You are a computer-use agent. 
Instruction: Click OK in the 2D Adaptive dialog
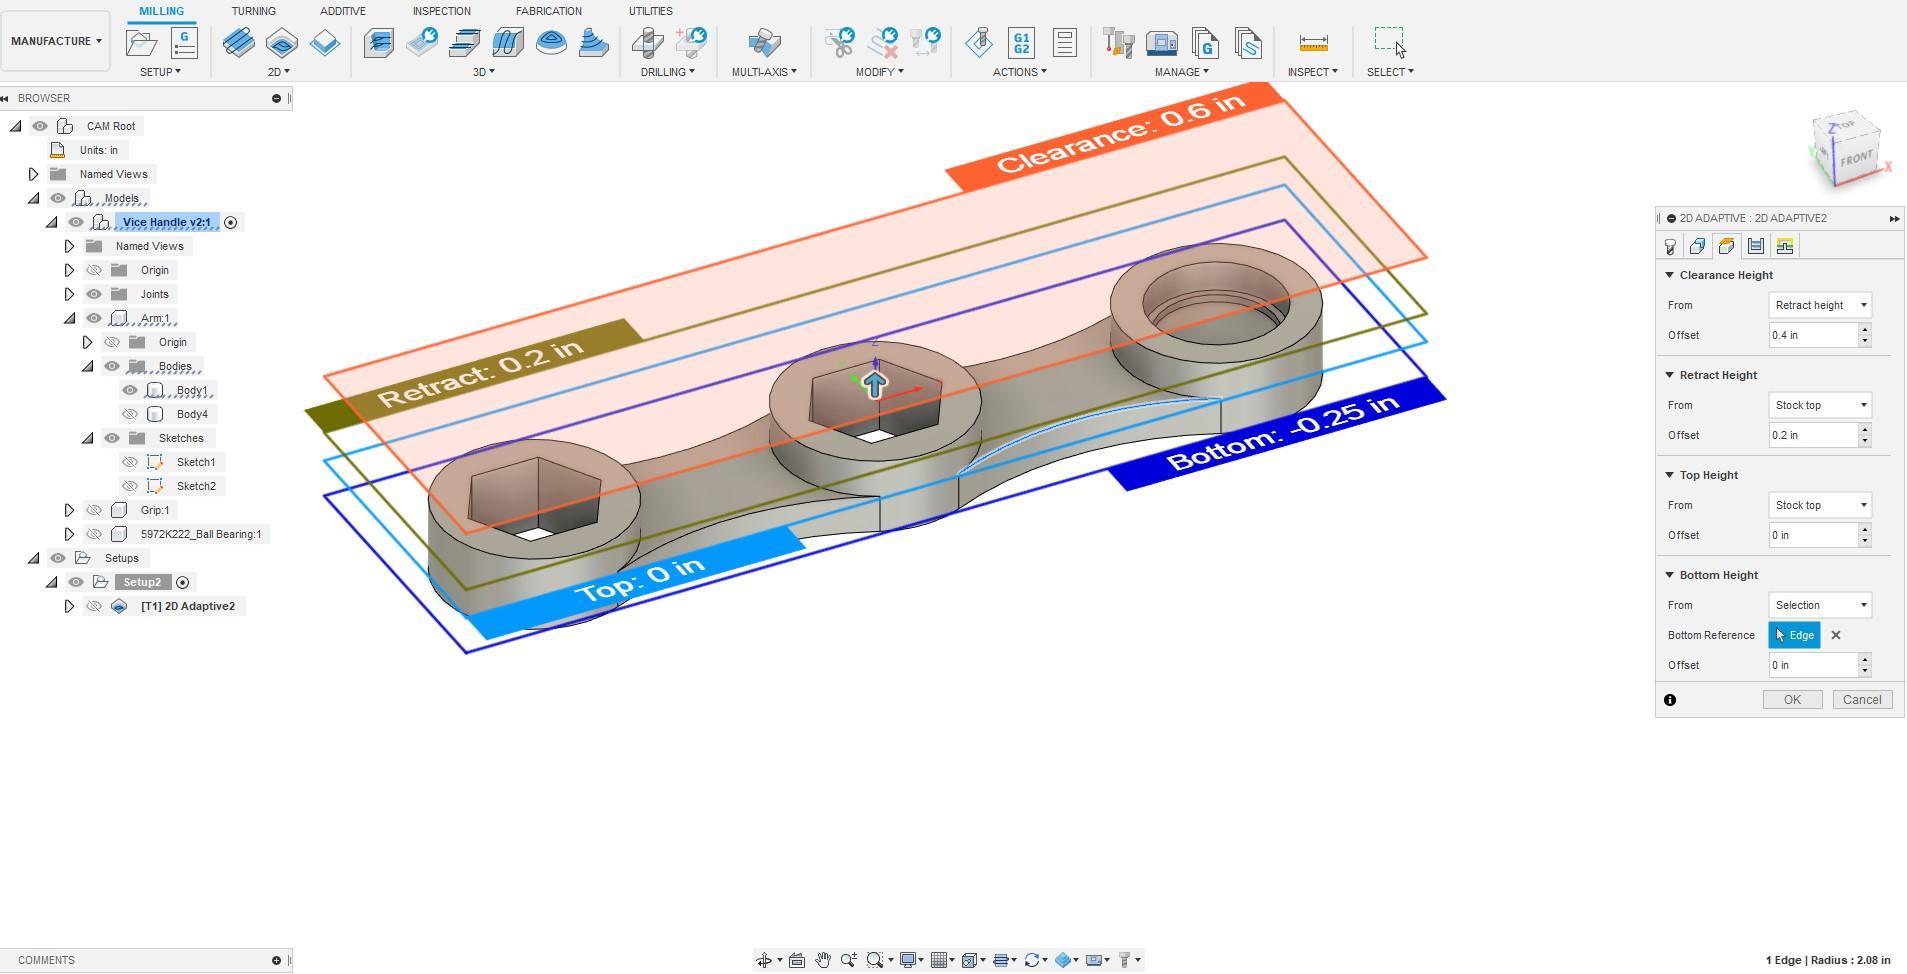[x=1792, y=700]
